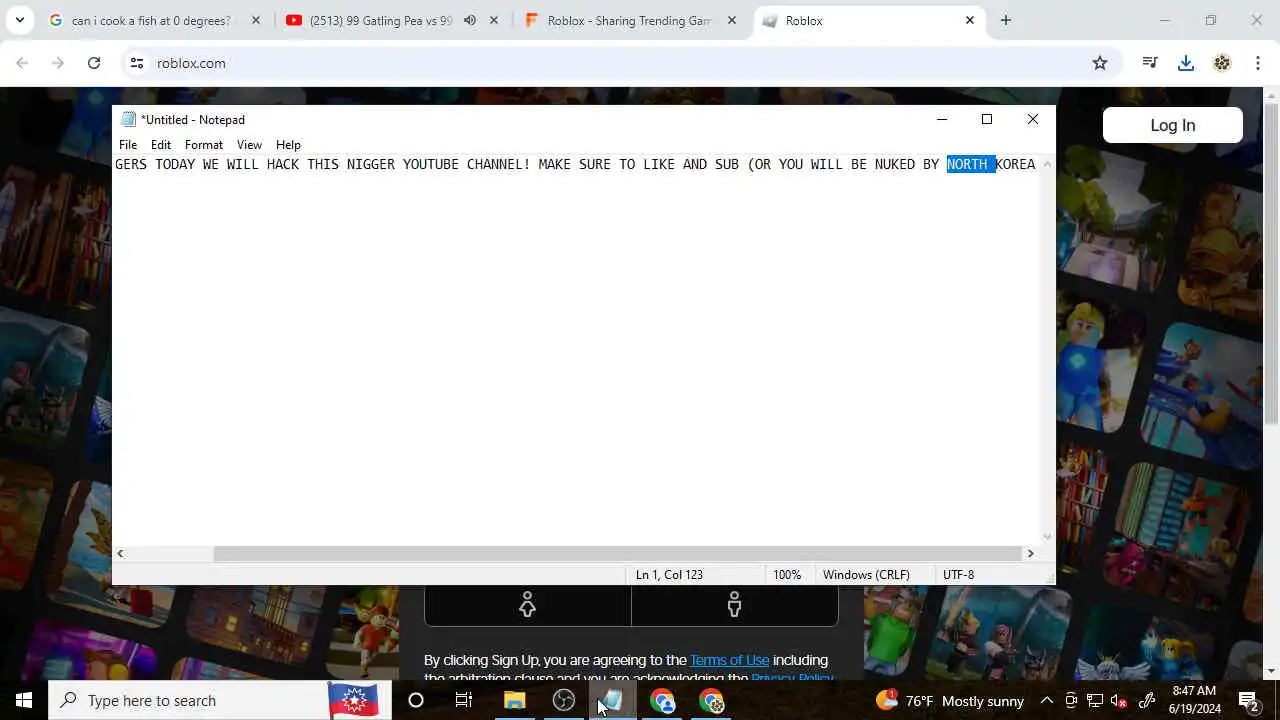View site information for roblox.com
The width and height of the screenshot is (1280, 720).
pyautogui.click(x=137, y=63)
